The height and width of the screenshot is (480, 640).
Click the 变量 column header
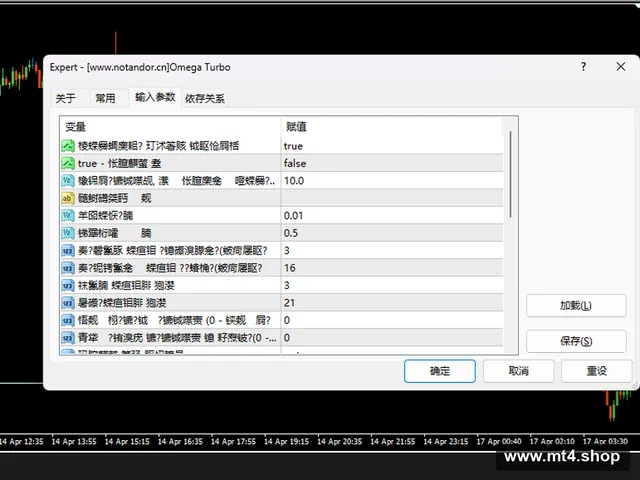(x=170, y=127)
